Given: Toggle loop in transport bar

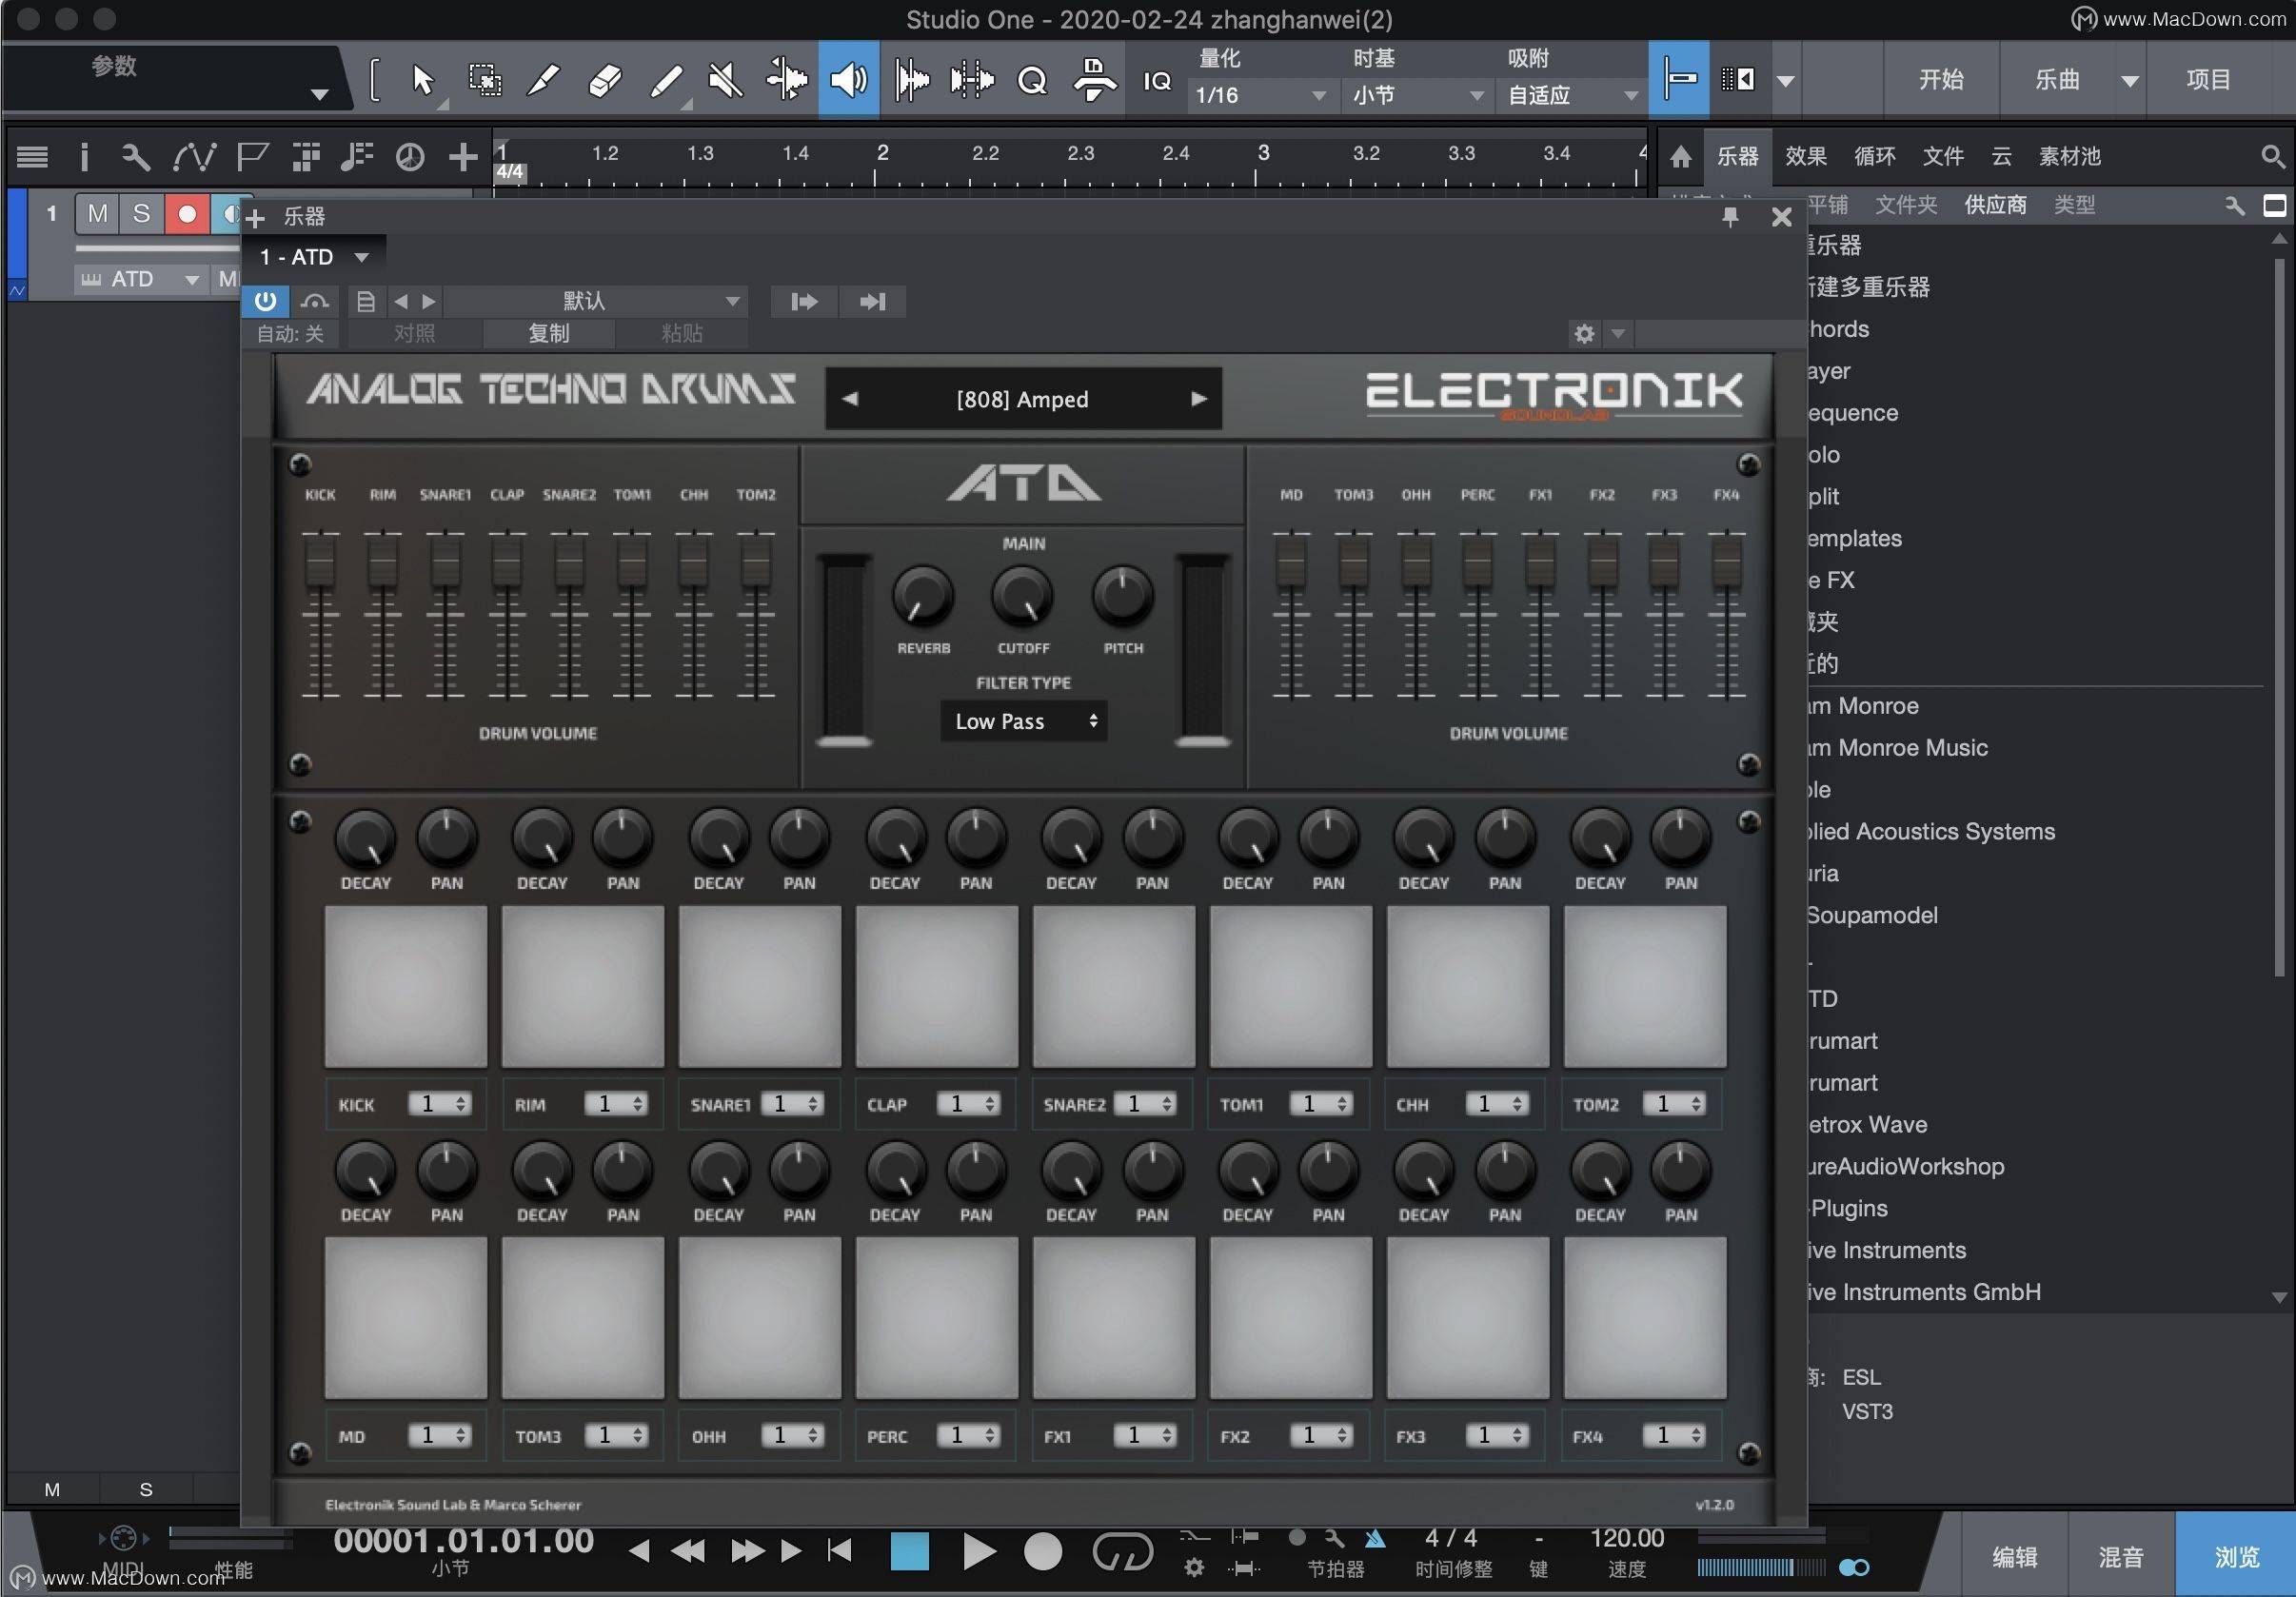Looking at the screenshot, I should 1122,1553.
